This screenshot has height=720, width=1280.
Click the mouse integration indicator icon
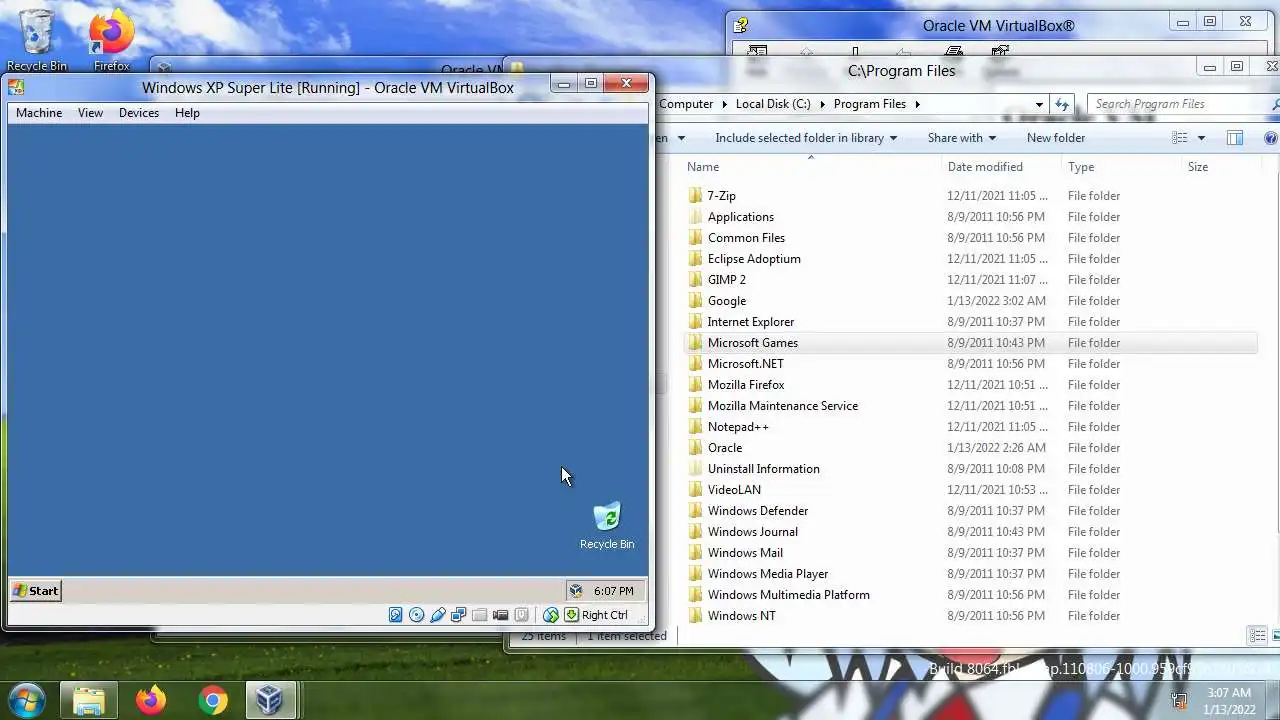coord(551,615)
